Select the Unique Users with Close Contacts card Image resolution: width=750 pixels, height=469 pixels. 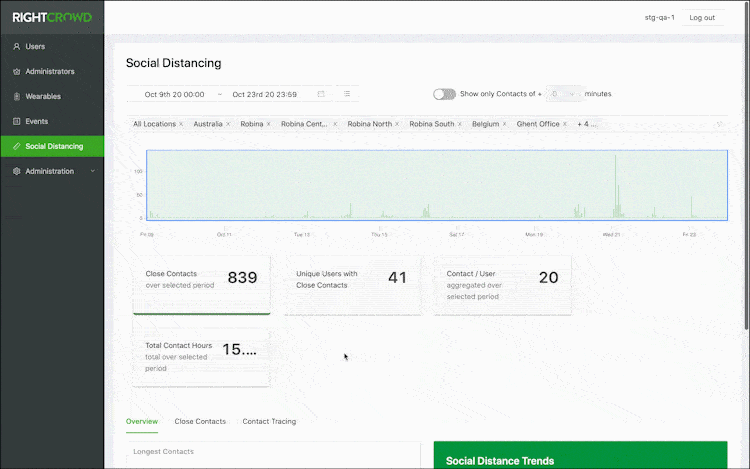(x=353, y=285)
